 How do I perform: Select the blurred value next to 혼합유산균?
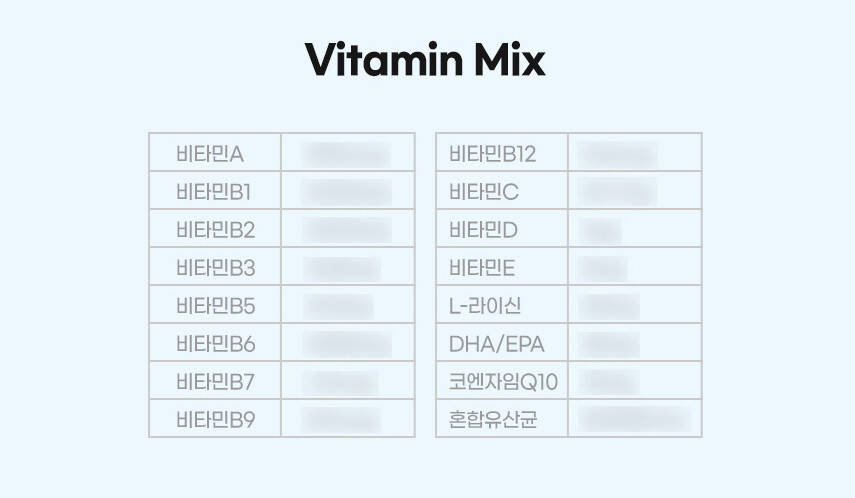click(634, 420)
